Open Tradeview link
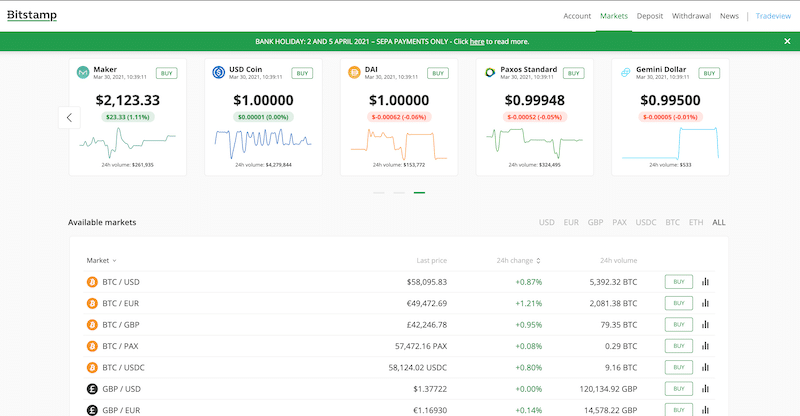This screenshot has height=416, width=800. [x=773, y=16]
